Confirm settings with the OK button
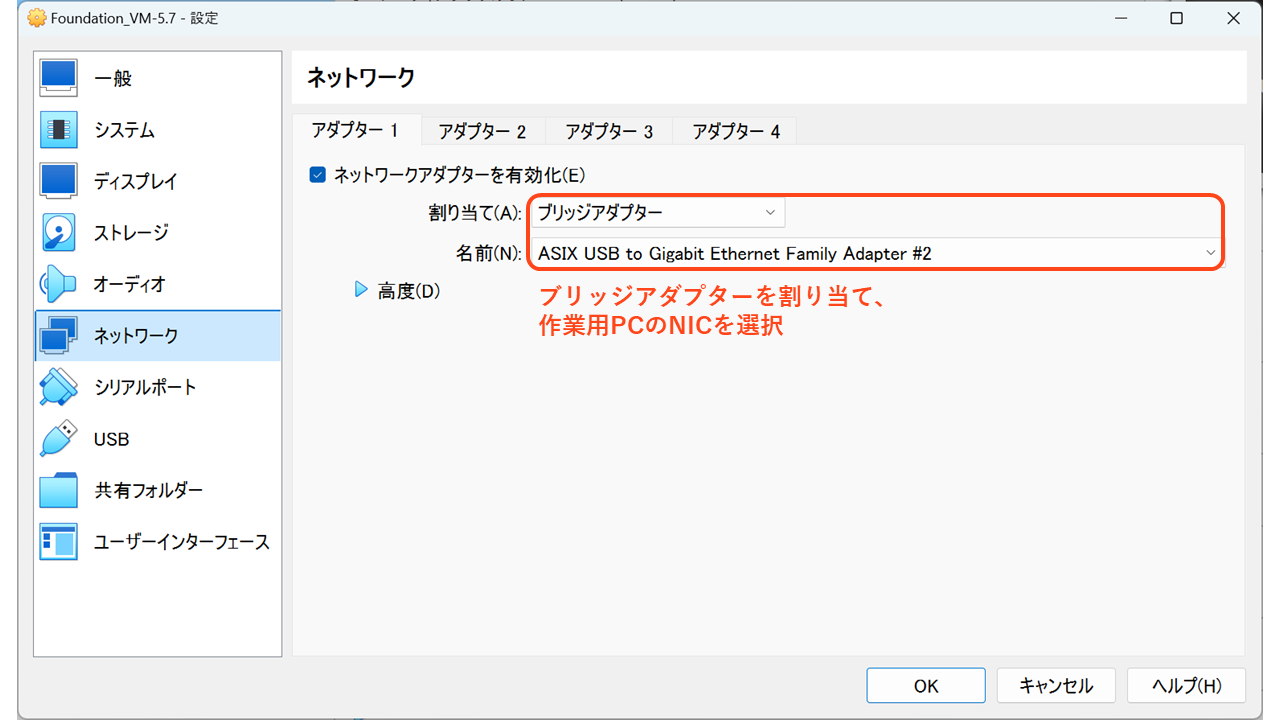Viewport: 1280px width, 720px height. coord(926,686)
